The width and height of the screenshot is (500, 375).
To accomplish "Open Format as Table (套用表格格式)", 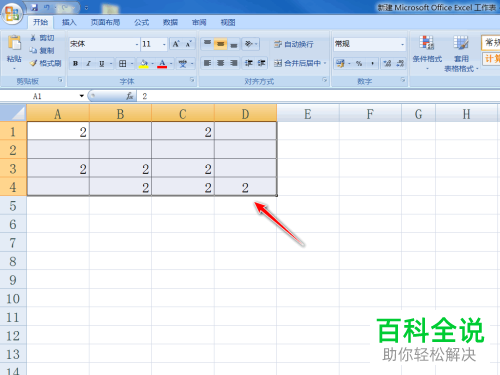I will (461, 53).
